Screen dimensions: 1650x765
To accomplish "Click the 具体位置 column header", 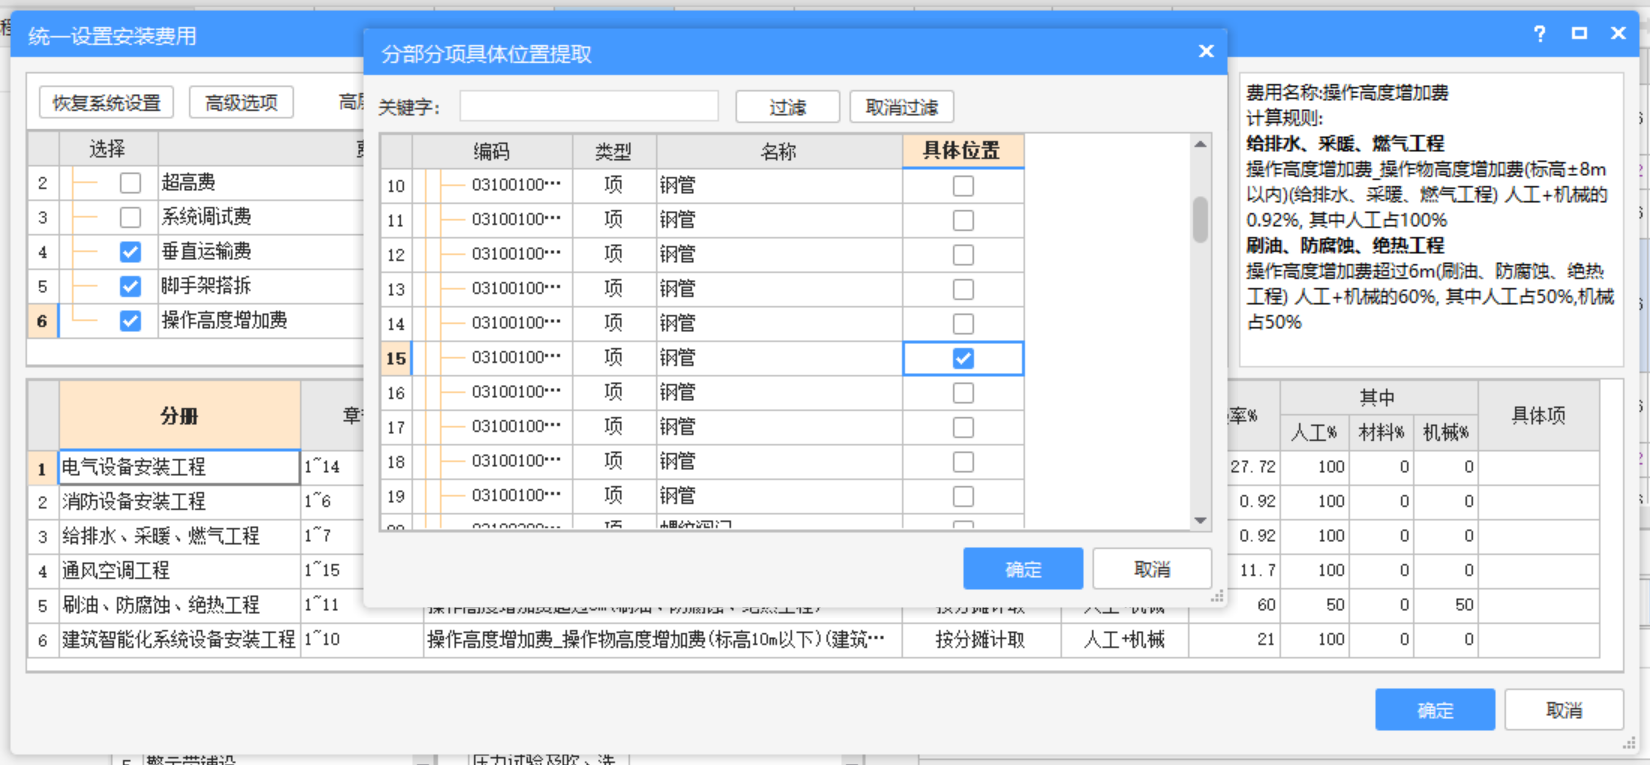I will (963, 151).
